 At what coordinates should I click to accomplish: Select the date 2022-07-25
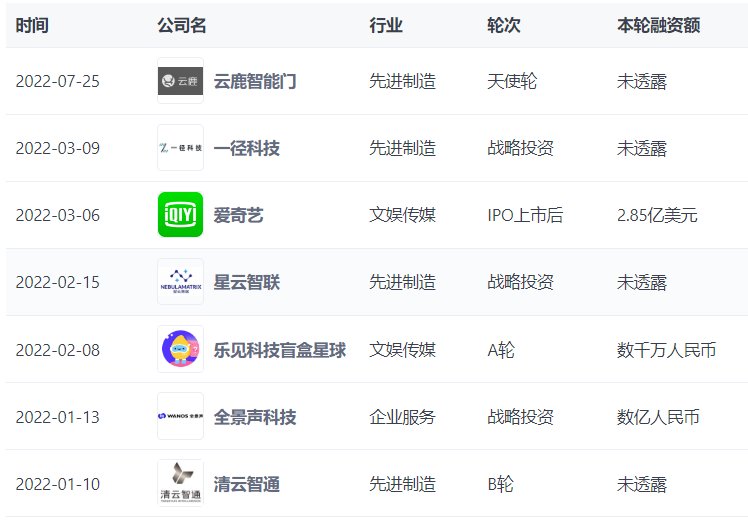[58, 81]
